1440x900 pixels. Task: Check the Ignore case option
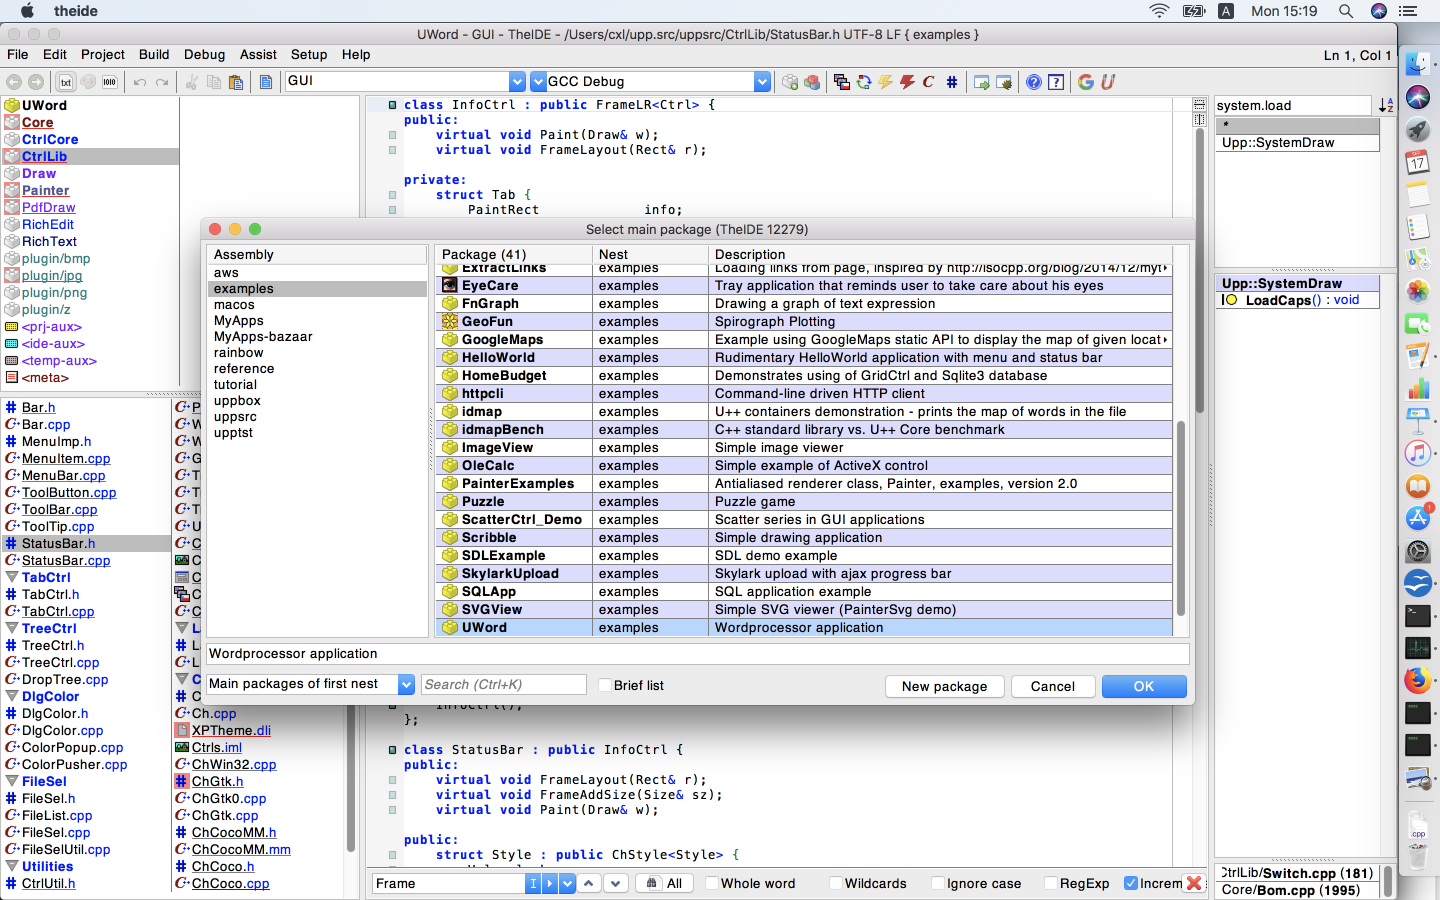pos(938,883)
